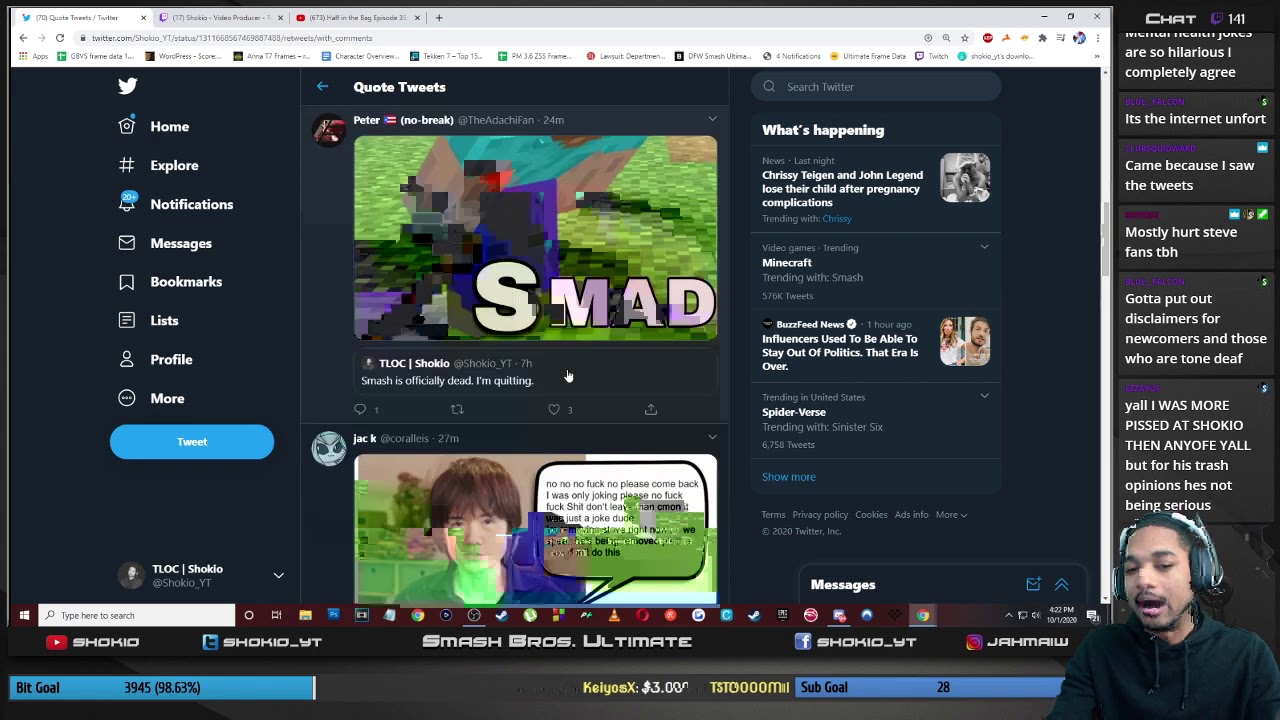Reload the page

[x=60, y=38]
